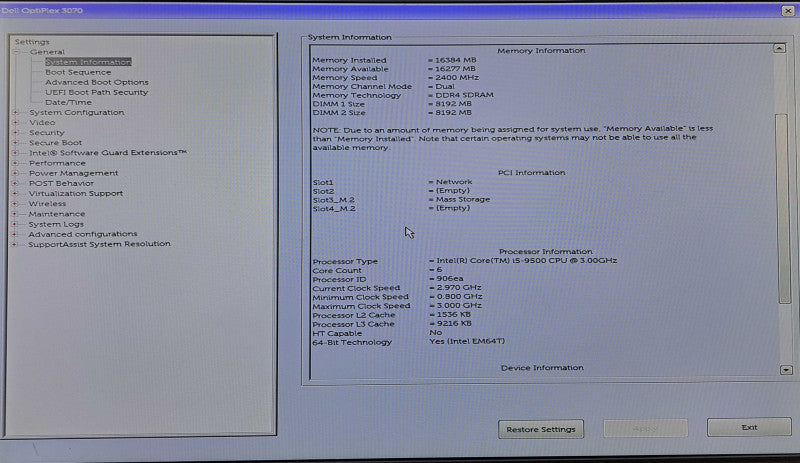Expand the System Logs node
This screenshot has height=463, width=800.
click(15, 224)
